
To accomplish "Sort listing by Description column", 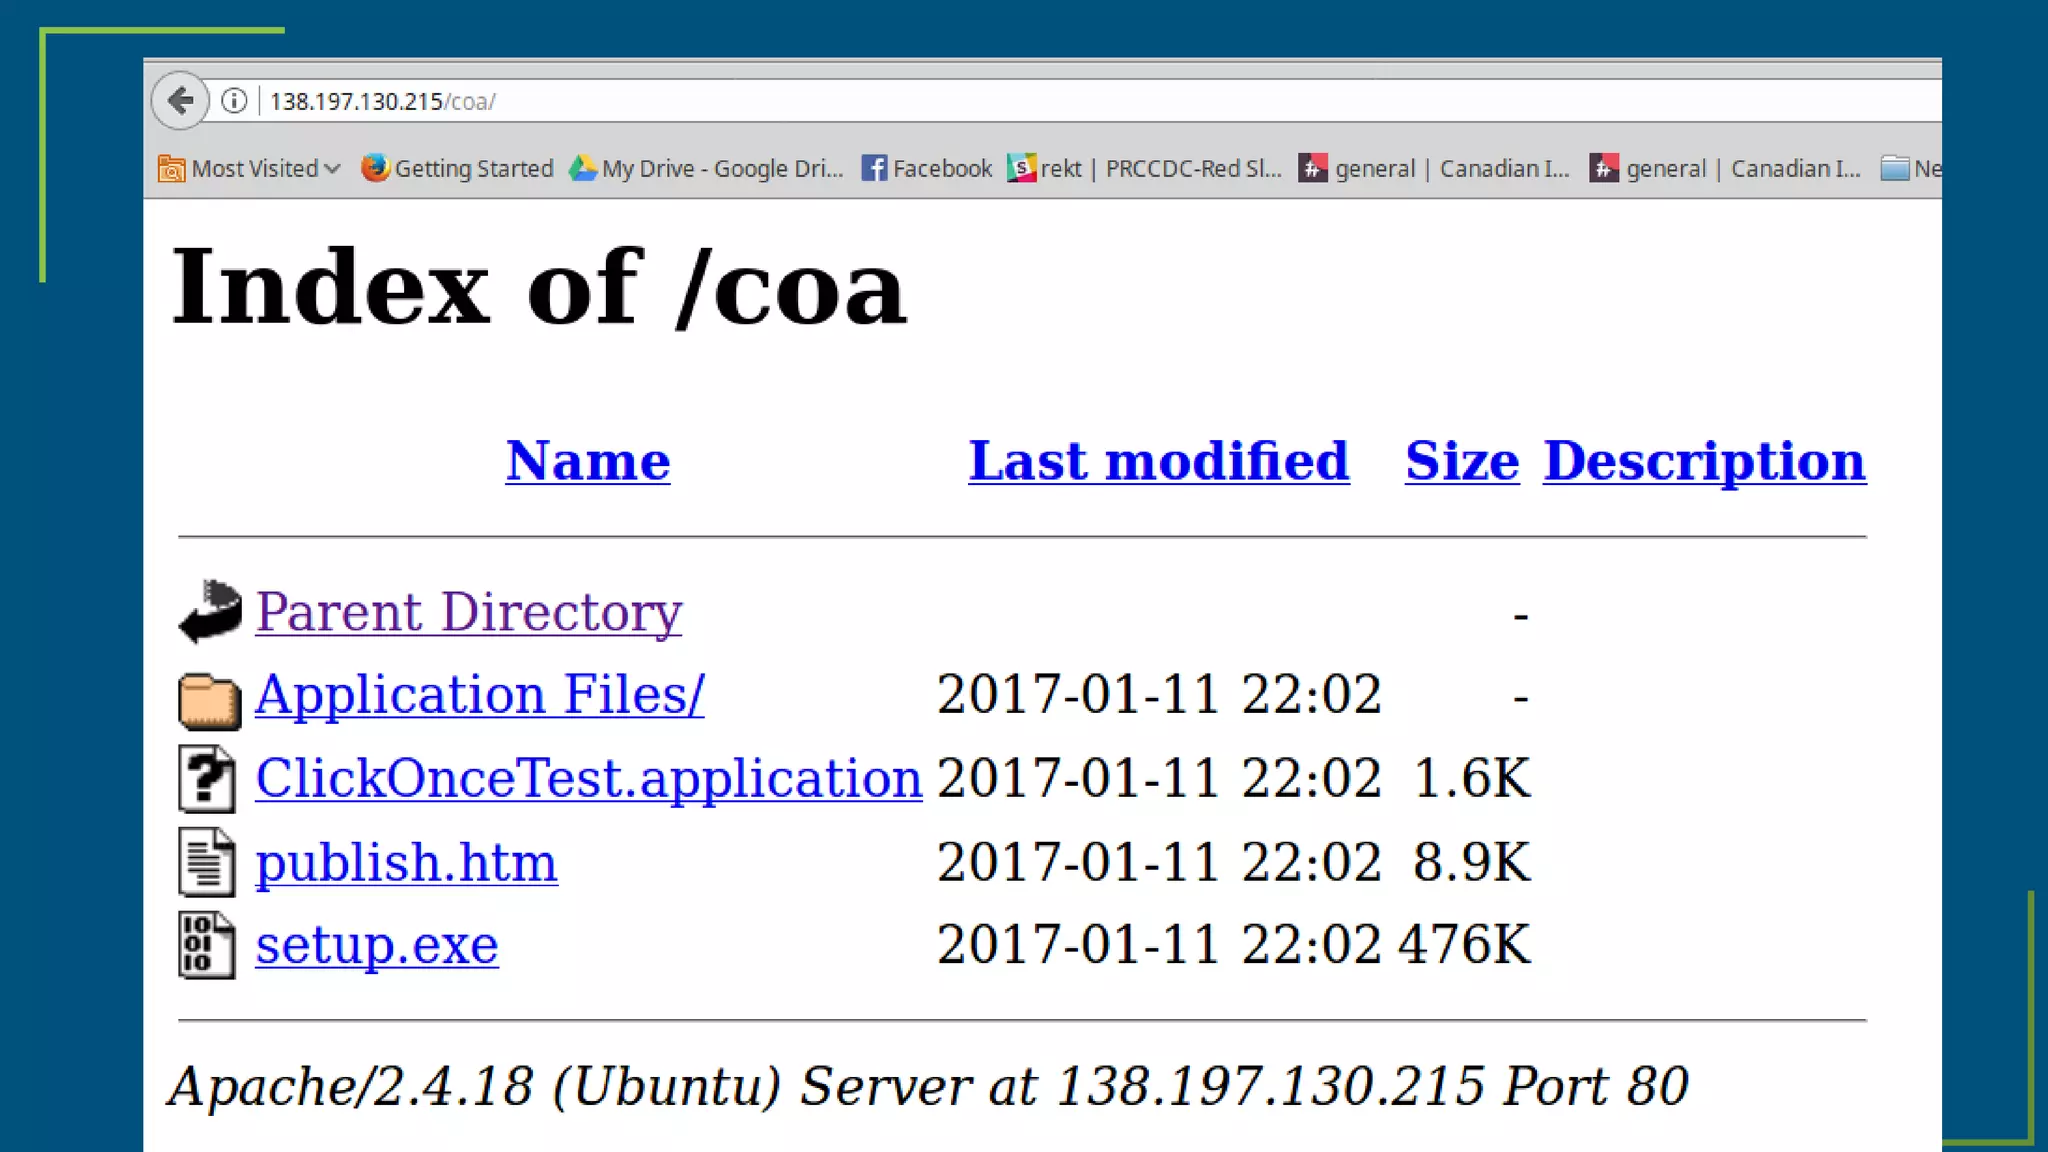I will [x=1704, y=462].
